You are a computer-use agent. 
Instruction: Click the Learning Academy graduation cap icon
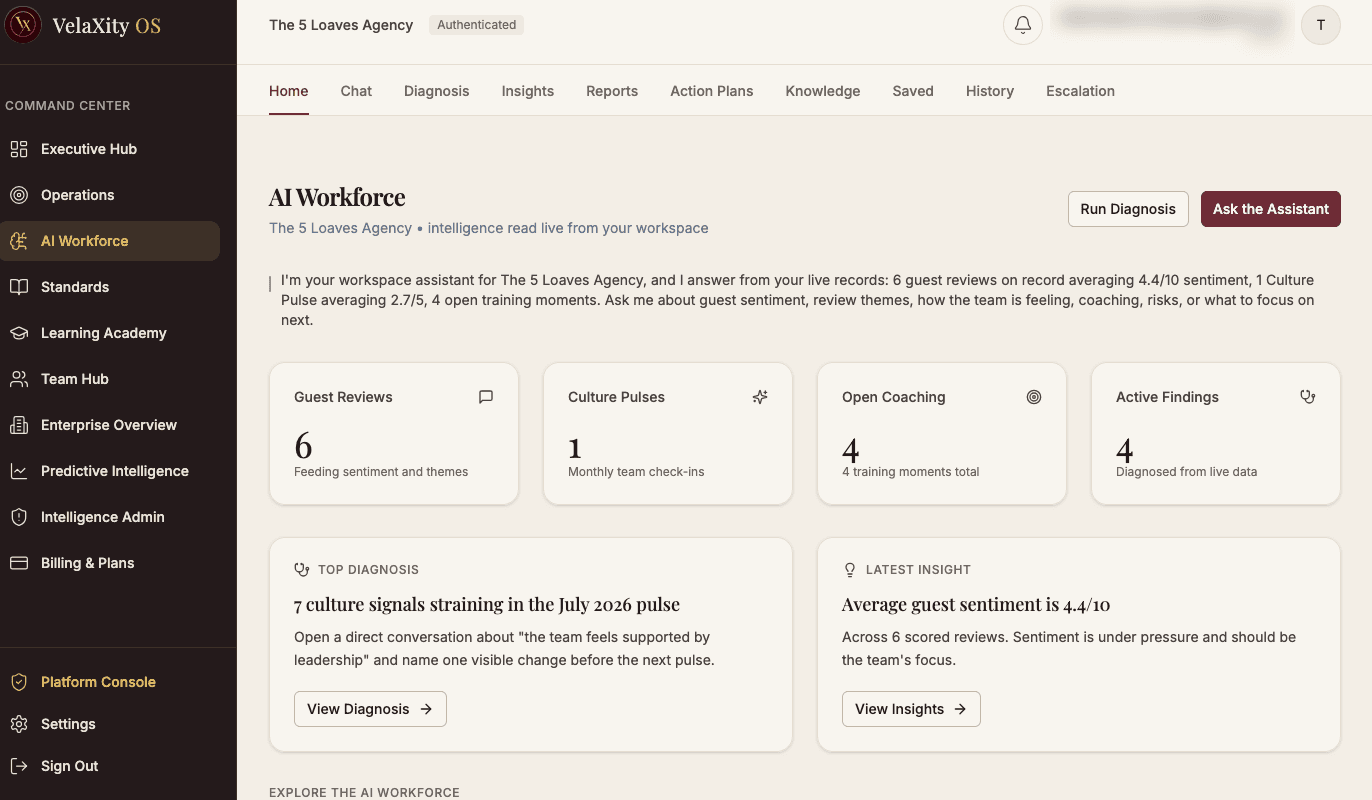18,333
